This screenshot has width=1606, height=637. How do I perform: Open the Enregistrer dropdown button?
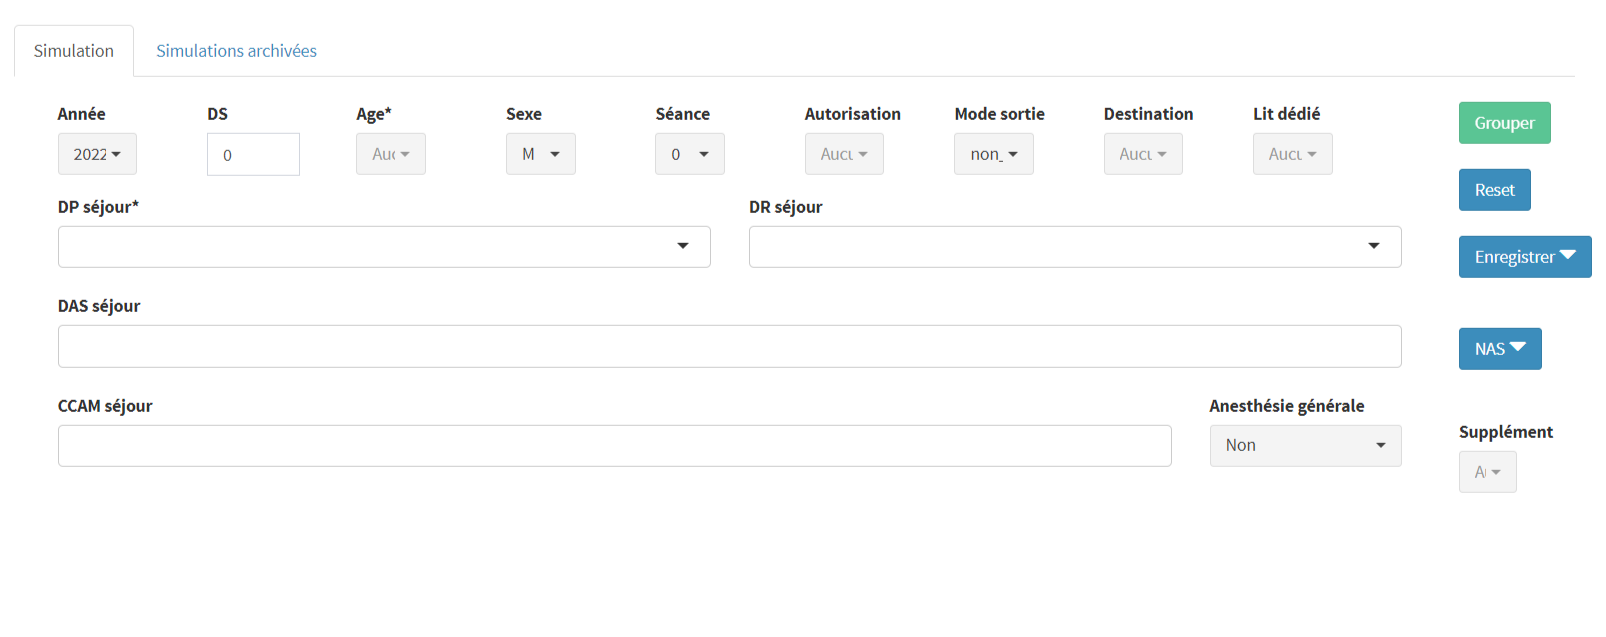tap(1524, 257)
